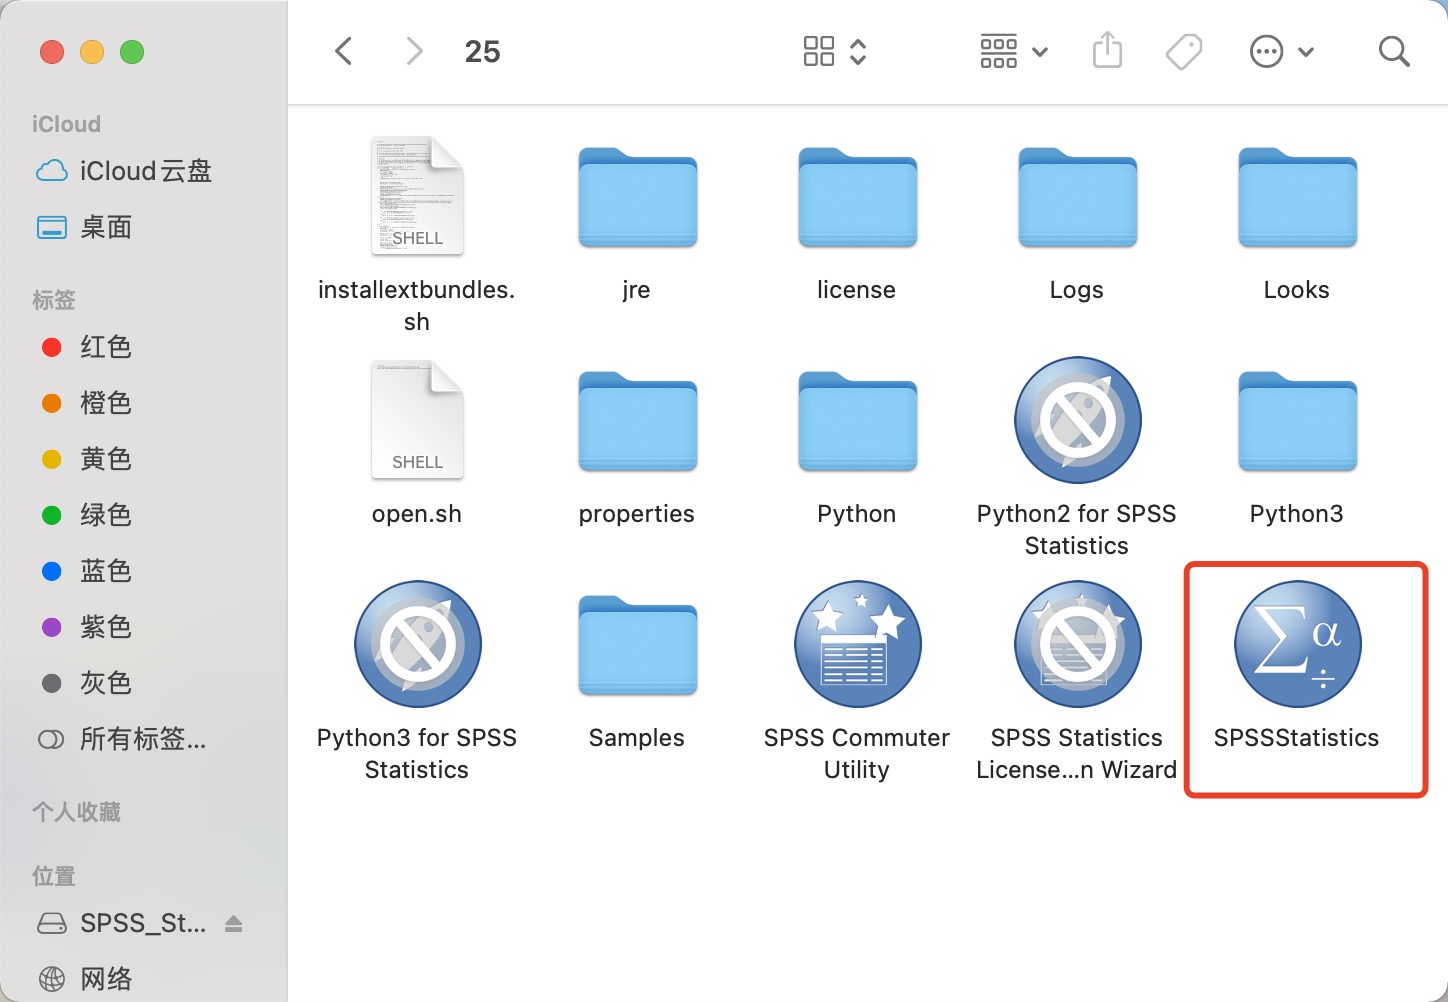Viewport: 1448px width, 1002px height.
Task: Go forward with the right chevron
Action: (414, 51)
